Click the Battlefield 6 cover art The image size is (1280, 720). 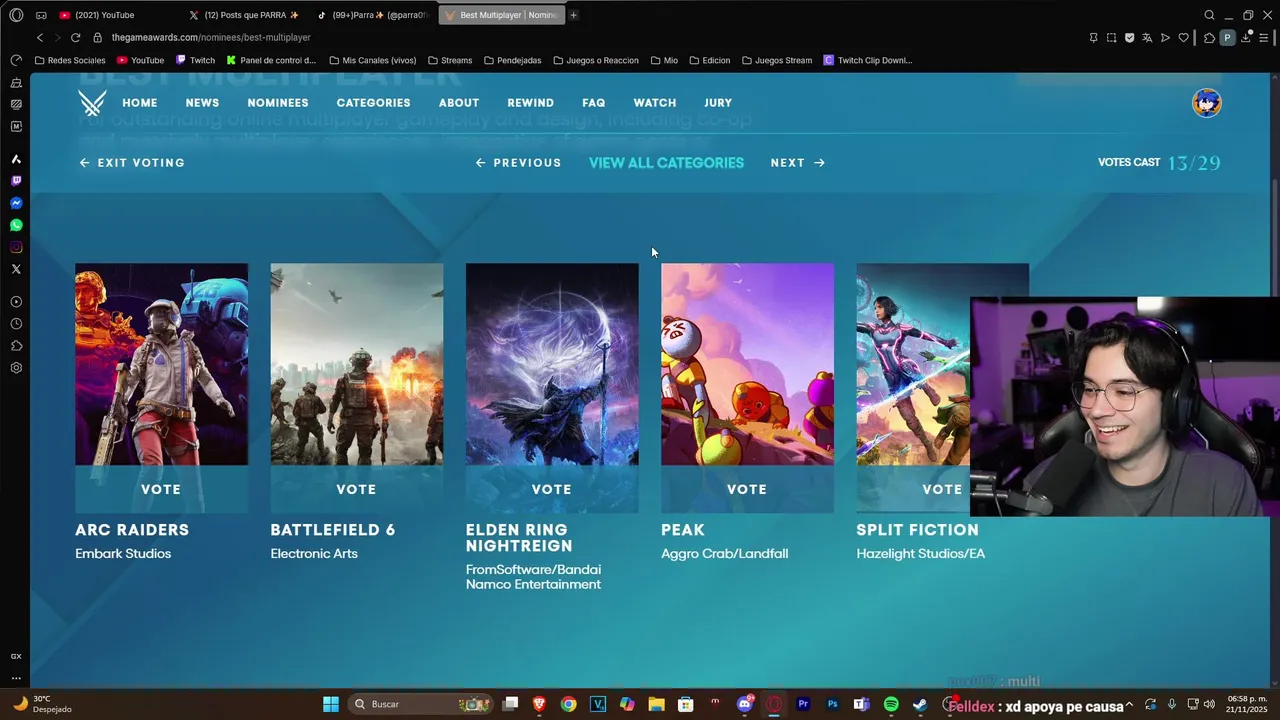pos(356,364)
